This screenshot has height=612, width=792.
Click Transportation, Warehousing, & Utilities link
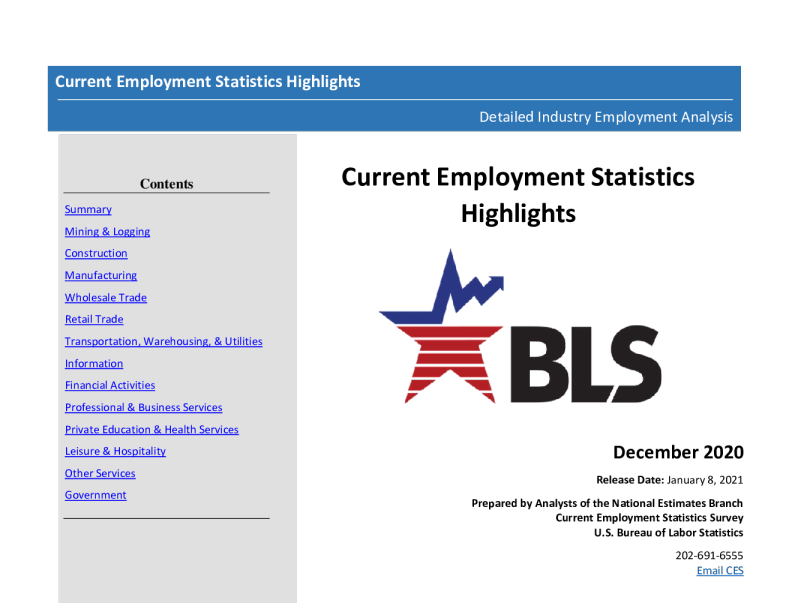[x=163, y=342]
